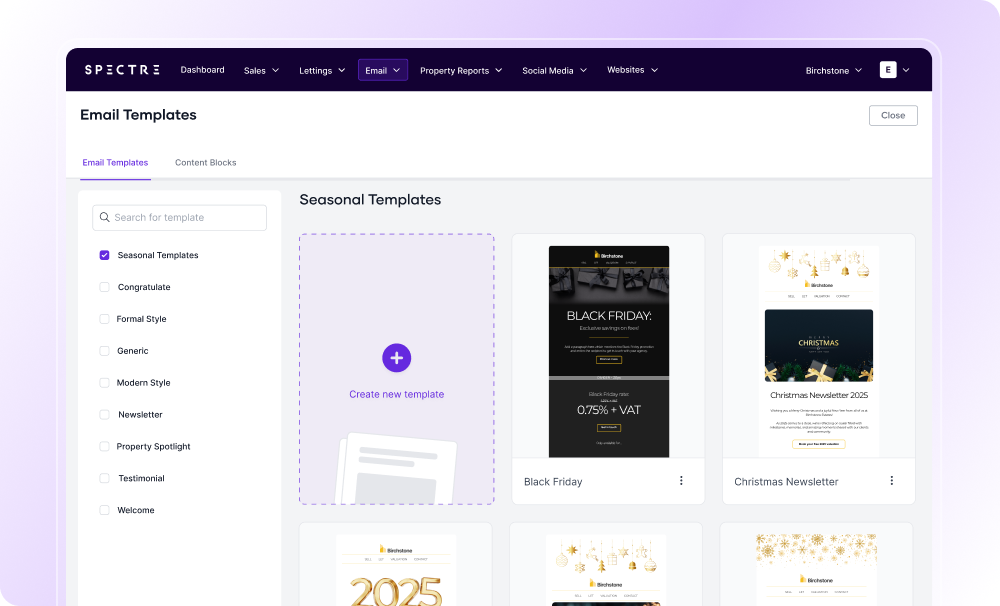Check the Newsletter checkbox
Viewport: 1000px width, 606px height.
tap(105, 415)
